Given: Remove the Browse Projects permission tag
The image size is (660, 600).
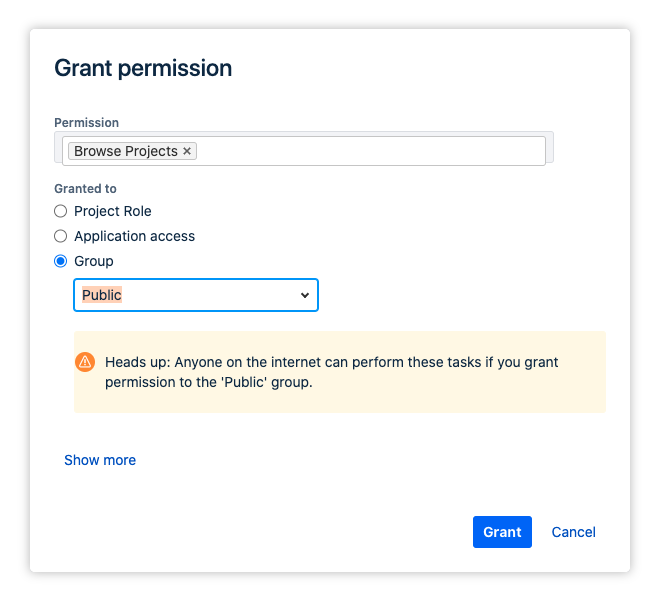Looking at the screenshot, I should click(x=187, y=151).
